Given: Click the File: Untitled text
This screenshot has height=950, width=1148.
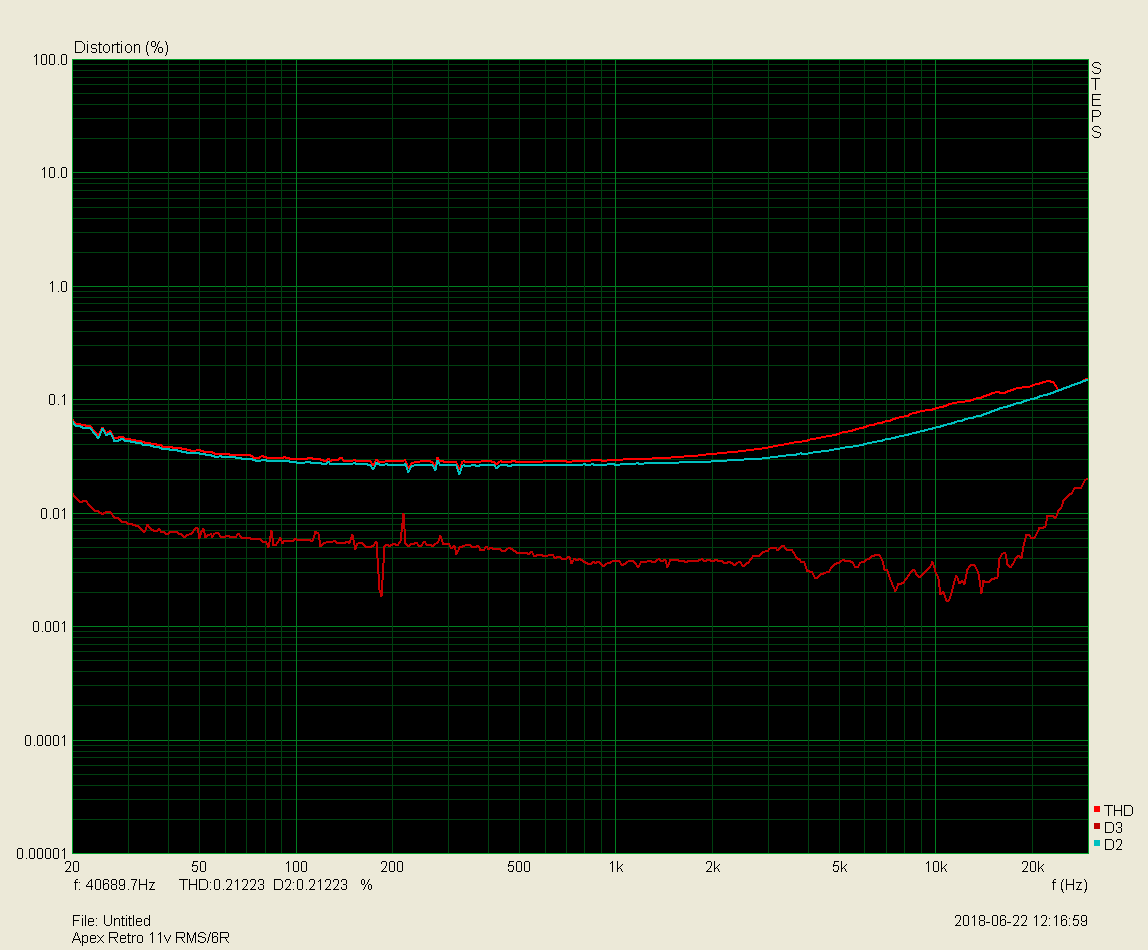Looking at the screenshot, I should [x=111, y=921].
